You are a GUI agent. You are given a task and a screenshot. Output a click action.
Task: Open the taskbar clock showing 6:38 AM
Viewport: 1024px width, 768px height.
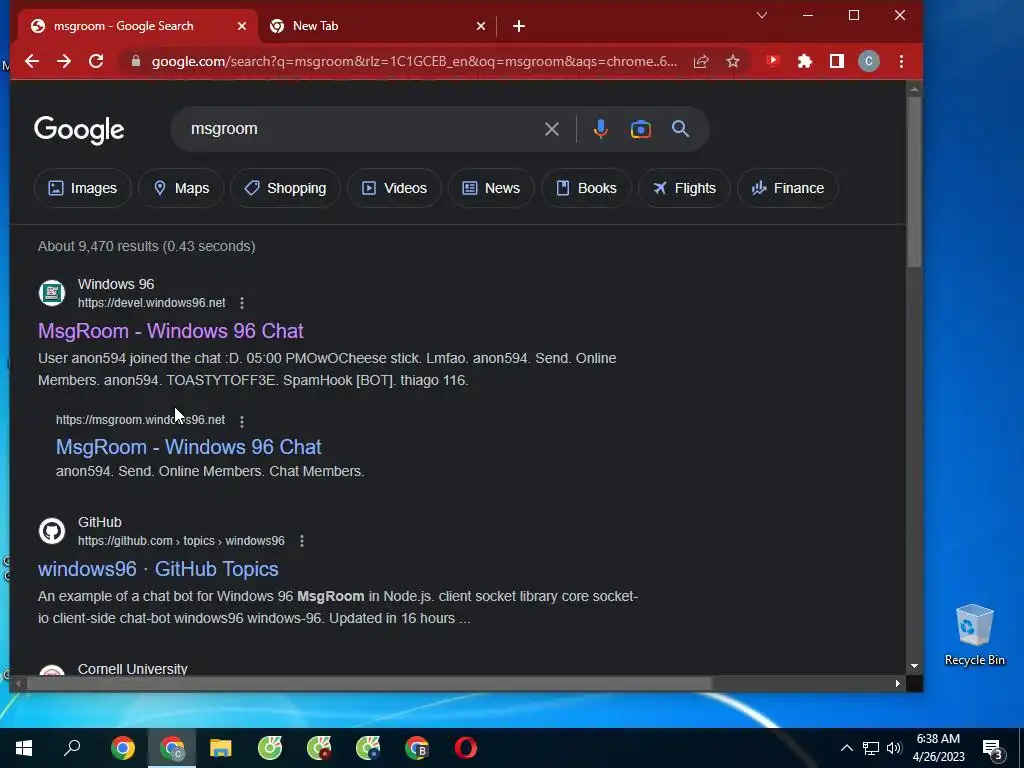coord(938,748)
